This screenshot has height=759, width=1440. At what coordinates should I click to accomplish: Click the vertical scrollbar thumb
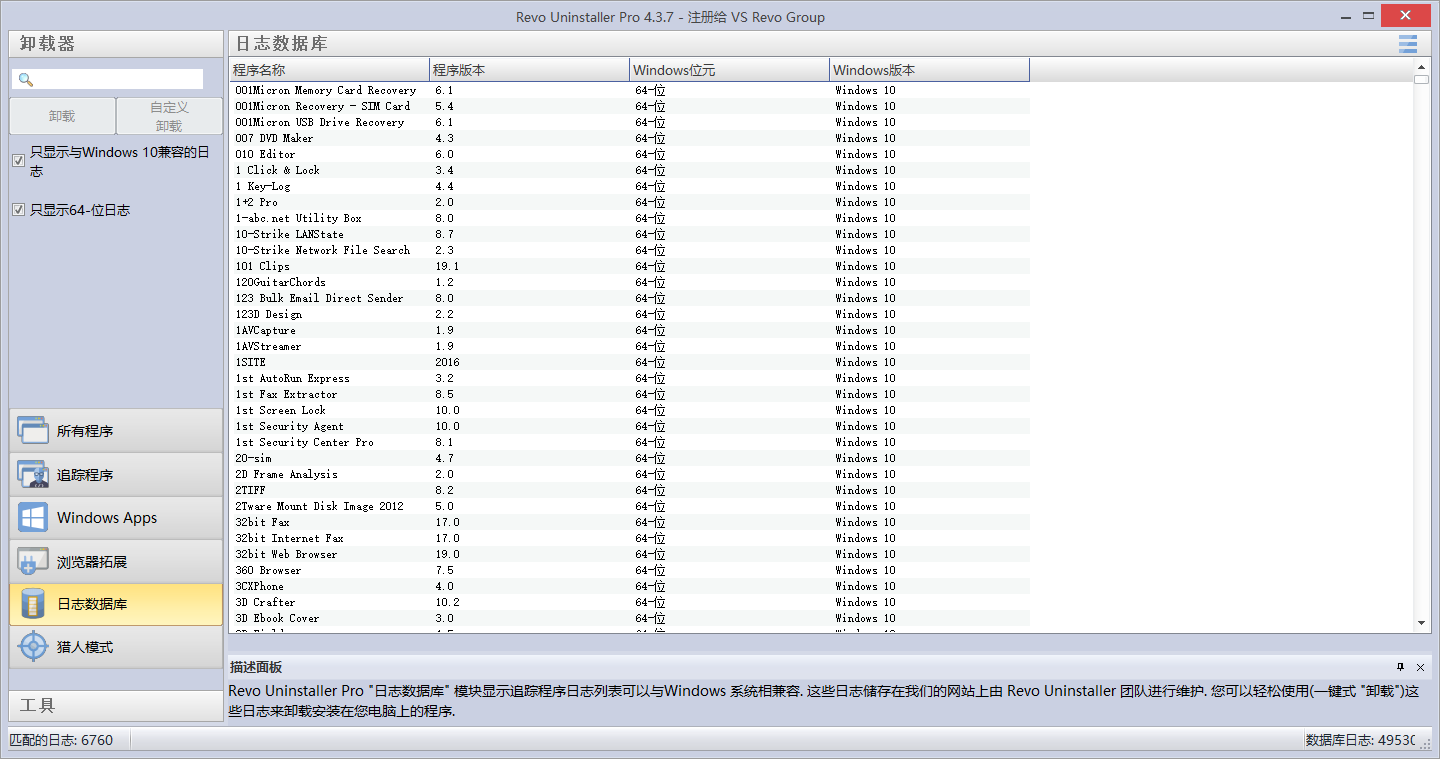(1422, 79)
